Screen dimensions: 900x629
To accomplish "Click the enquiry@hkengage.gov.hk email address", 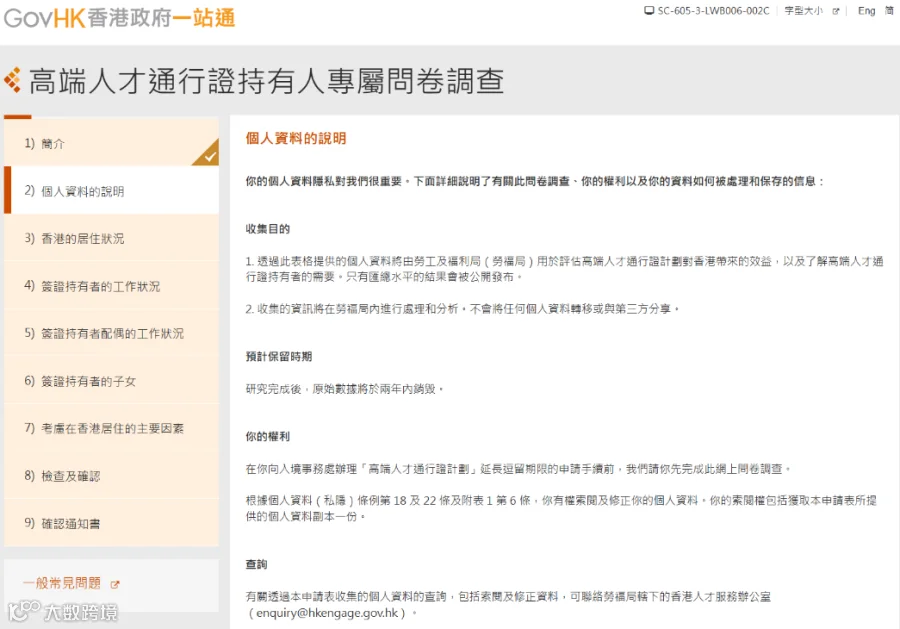I will click(x=327, y=613).
